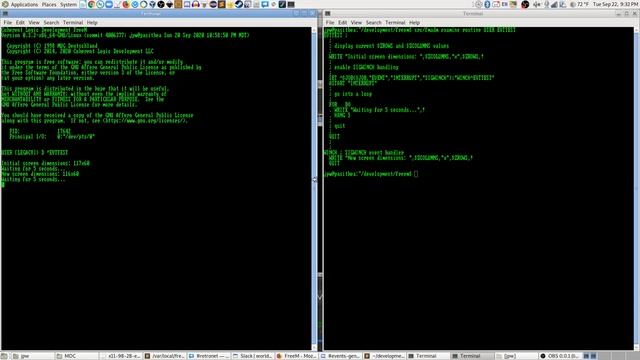
Task: Click the right Terminal window menu icon in titlebar
Action: click(x=327, y=13)
